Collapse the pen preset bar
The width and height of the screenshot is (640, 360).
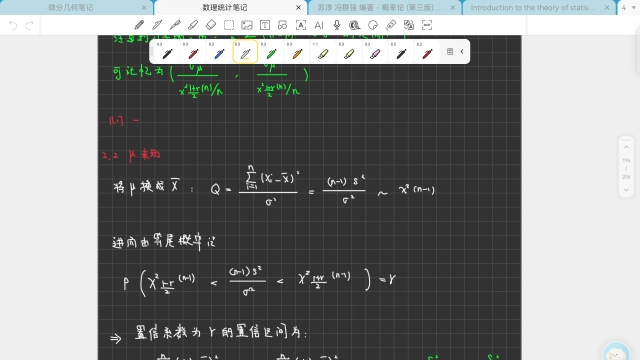click(x=462, y=51)
